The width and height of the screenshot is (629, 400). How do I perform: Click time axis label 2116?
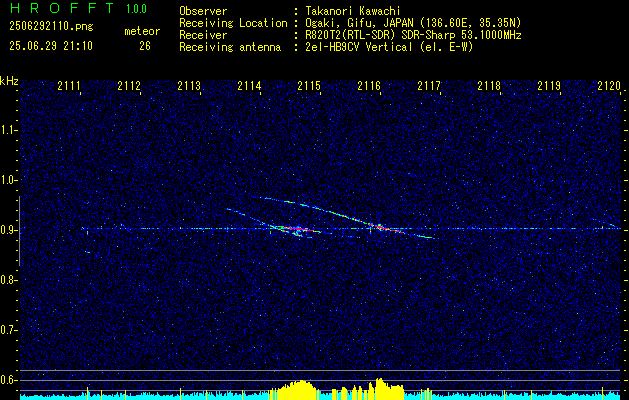pyautogui.click(x=369, y=86)
